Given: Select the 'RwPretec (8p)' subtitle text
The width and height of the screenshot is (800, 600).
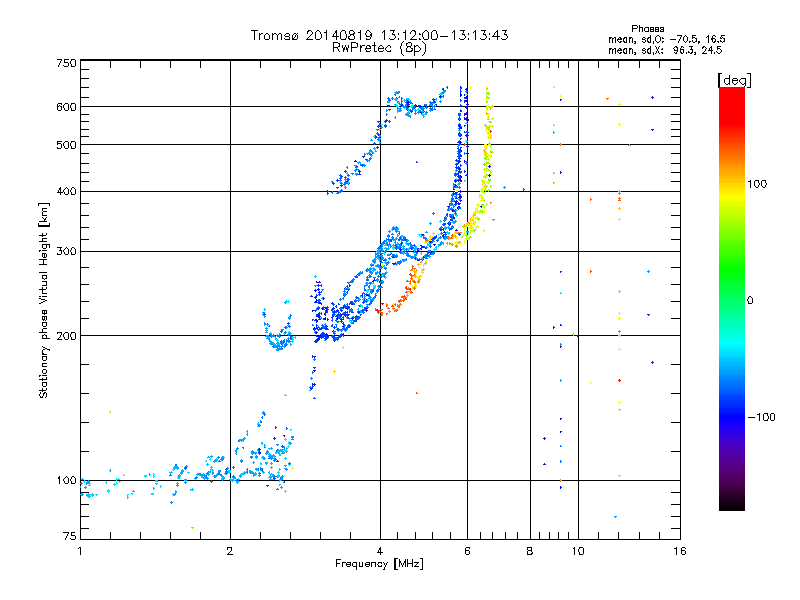Looking at the screenshot, I should coord(379,48).
